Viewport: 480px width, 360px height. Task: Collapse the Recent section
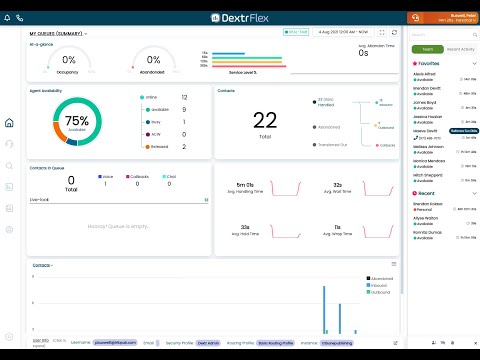point(474,193)
